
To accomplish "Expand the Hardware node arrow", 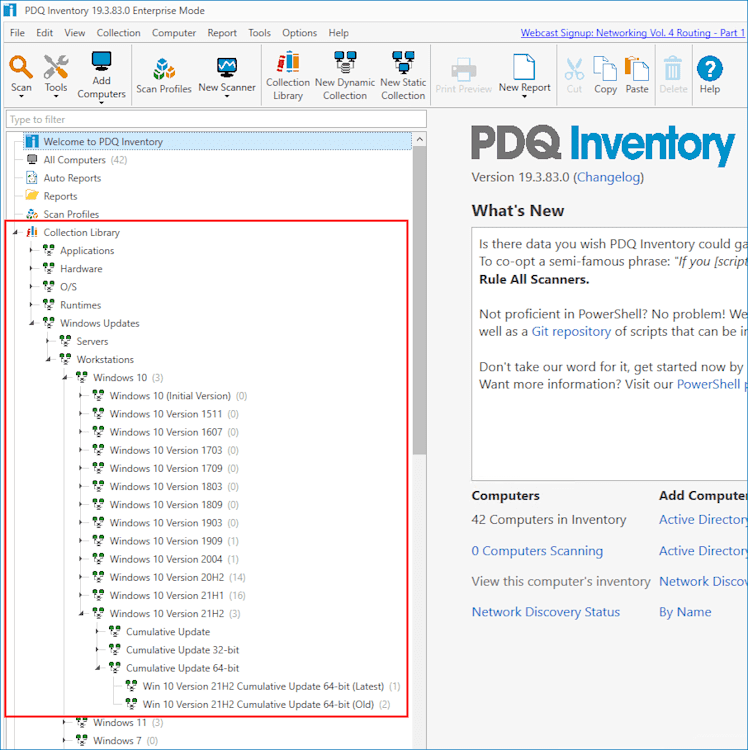I will pyautogui.click(x=31, y=268).
